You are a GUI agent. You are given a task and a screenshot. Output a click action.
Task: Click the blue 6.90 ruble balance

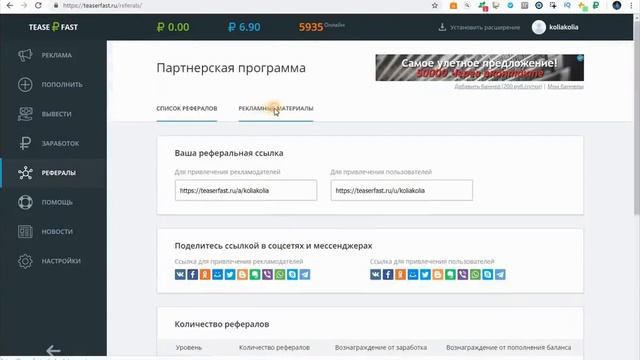tap(244, 27)
